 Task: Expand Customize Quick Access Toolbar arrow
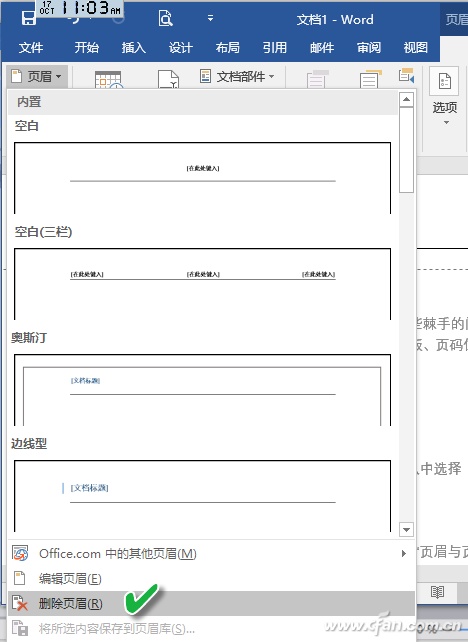point(210,18)
